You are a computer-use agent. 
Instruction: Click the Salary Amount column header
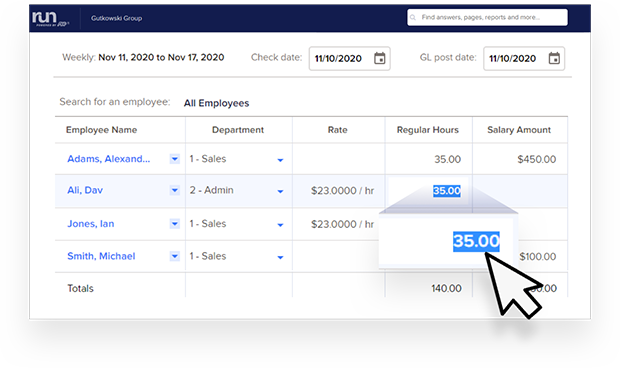pos(519,130)
